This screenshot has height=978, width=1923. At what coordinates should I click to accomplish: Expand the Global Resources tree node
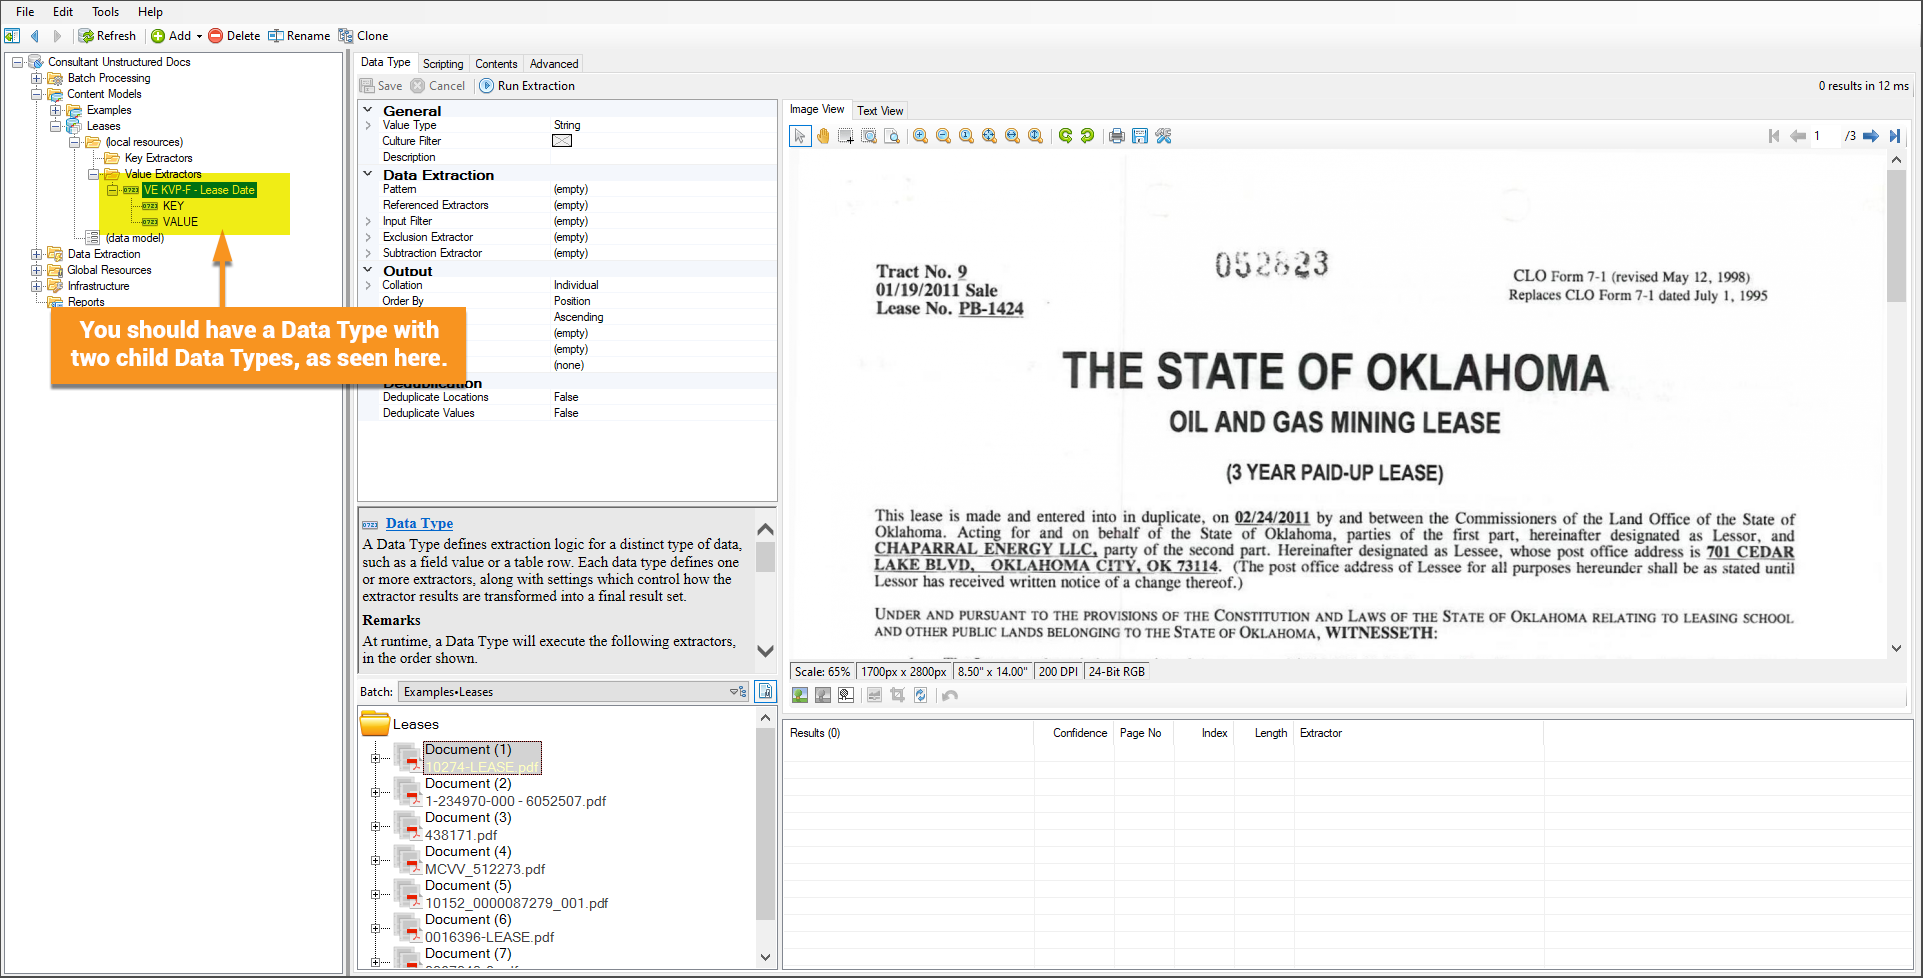(37, 270)
